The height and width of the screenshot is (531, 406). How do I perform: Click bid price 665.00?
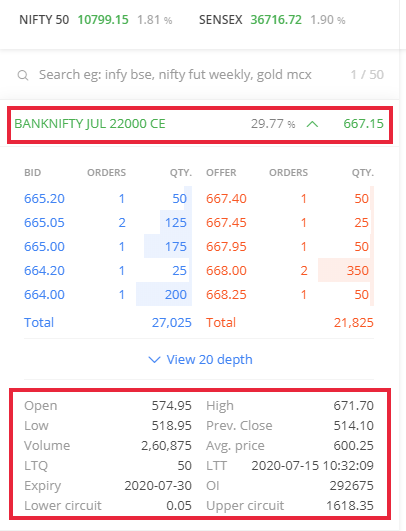44,247
